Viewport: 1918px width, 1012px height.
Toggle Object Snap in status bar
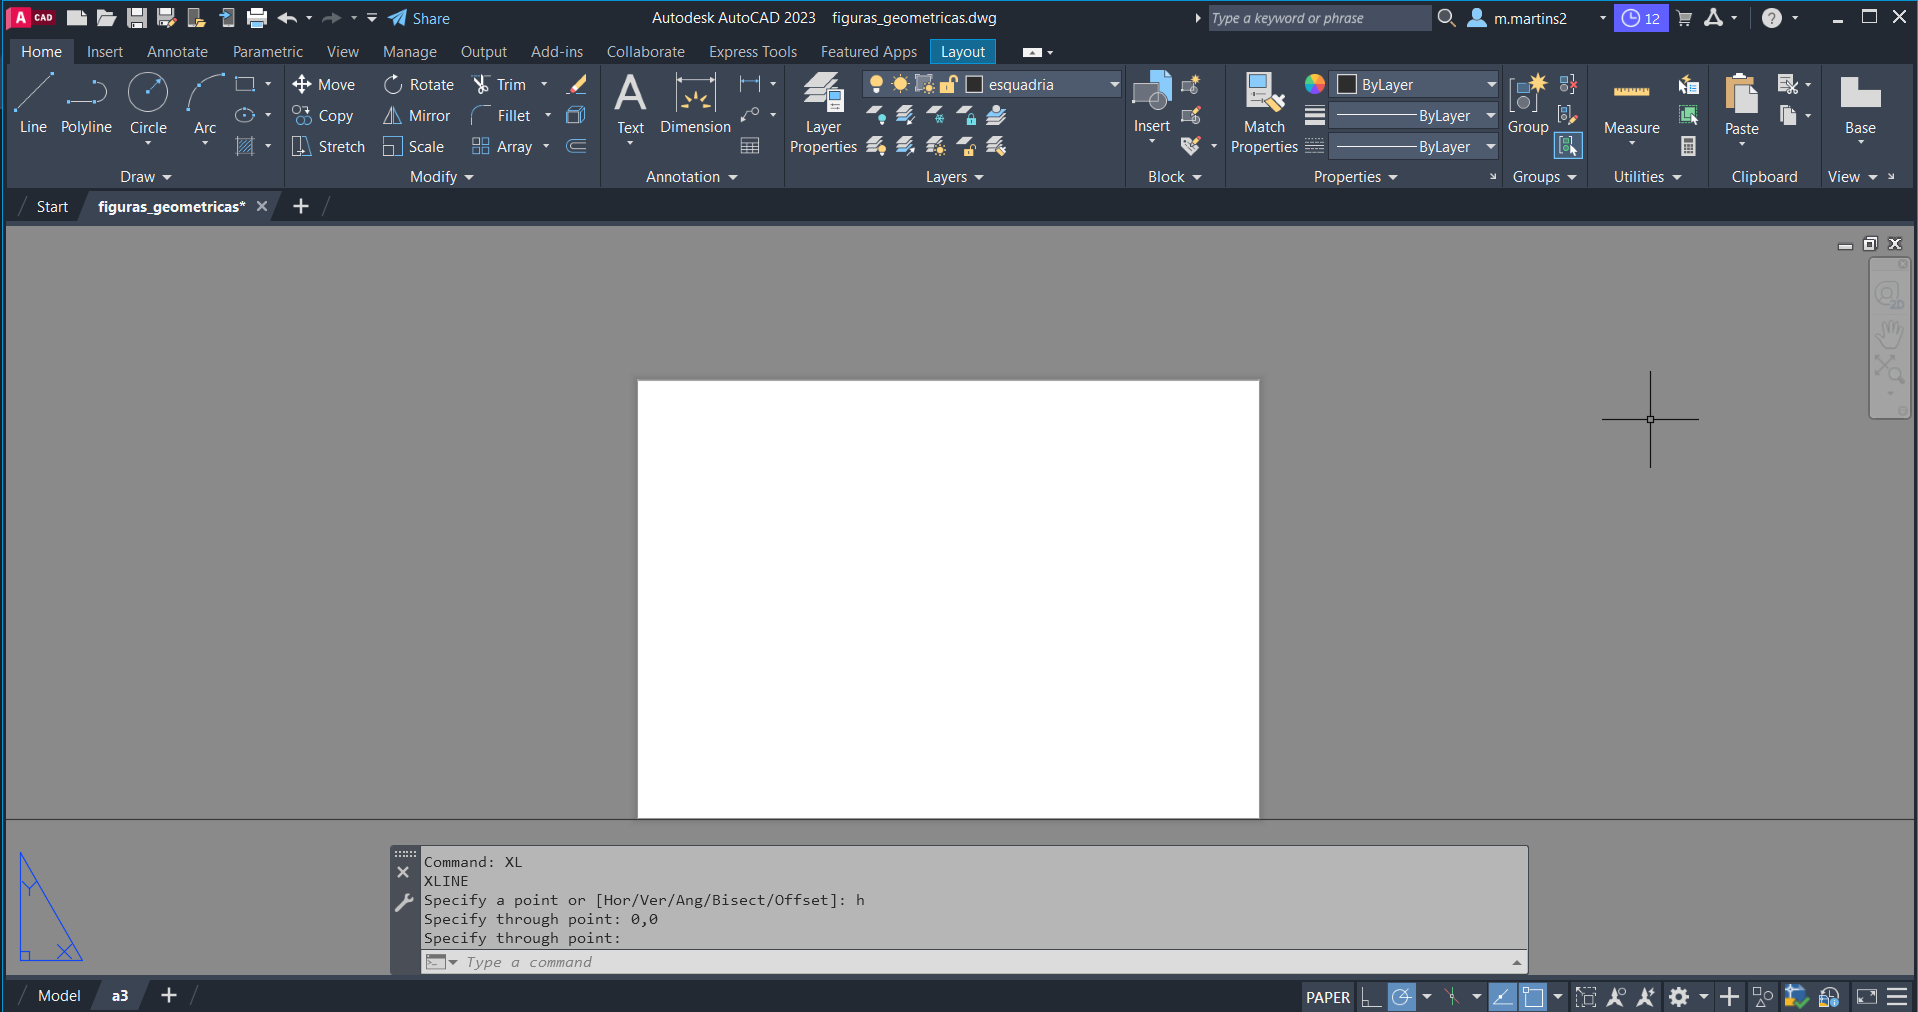click(x=1533, y=997)
